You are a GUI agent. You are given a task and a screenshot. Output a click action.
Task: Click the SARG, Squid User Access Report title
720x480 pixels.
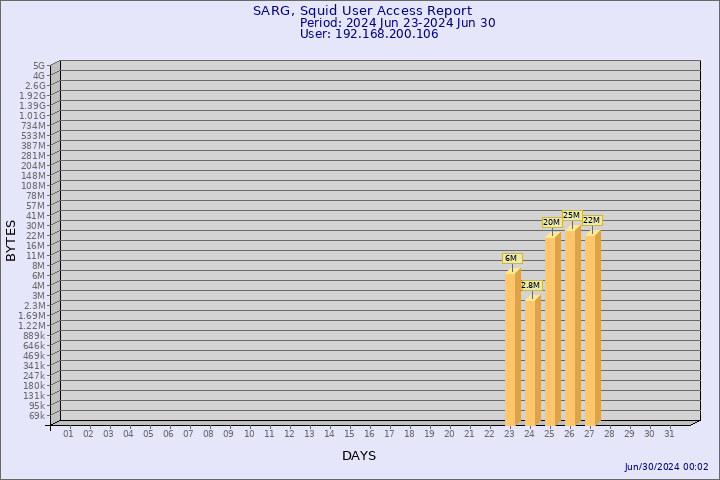click(362, 11)
